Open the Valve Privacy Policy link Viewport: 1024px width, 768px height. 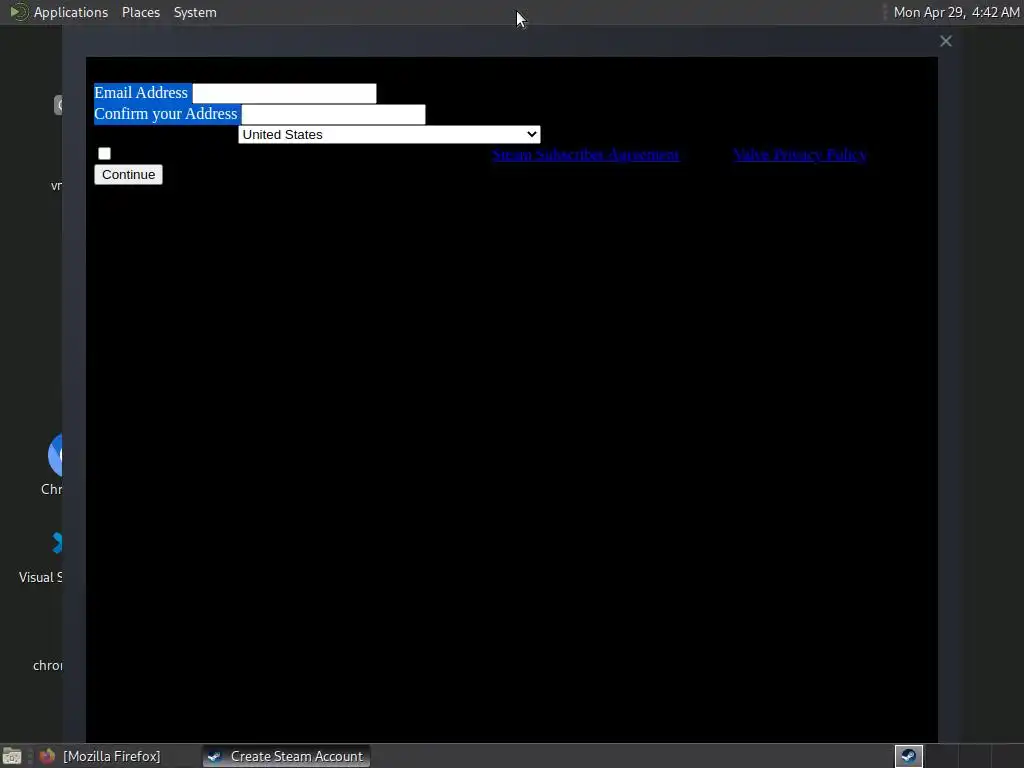tap(800, 155)
